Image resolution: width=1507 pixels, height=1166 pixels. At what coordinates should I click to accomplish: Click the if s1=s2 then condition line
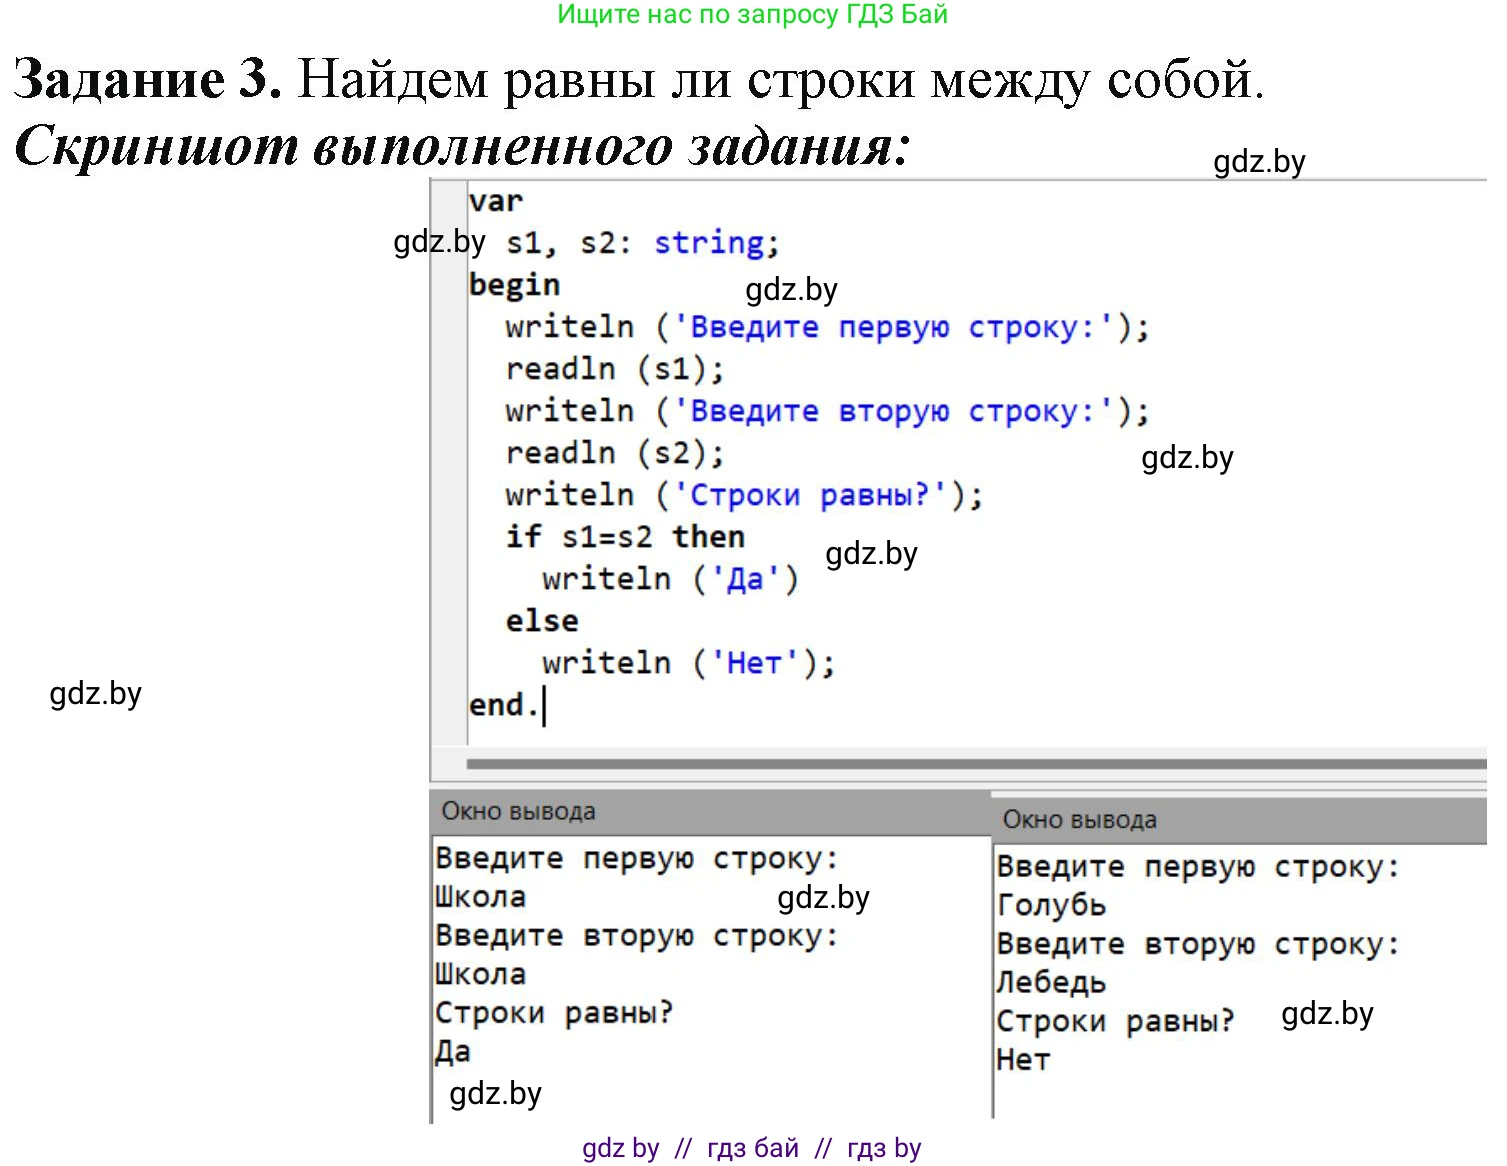click(x=627, y=536)
